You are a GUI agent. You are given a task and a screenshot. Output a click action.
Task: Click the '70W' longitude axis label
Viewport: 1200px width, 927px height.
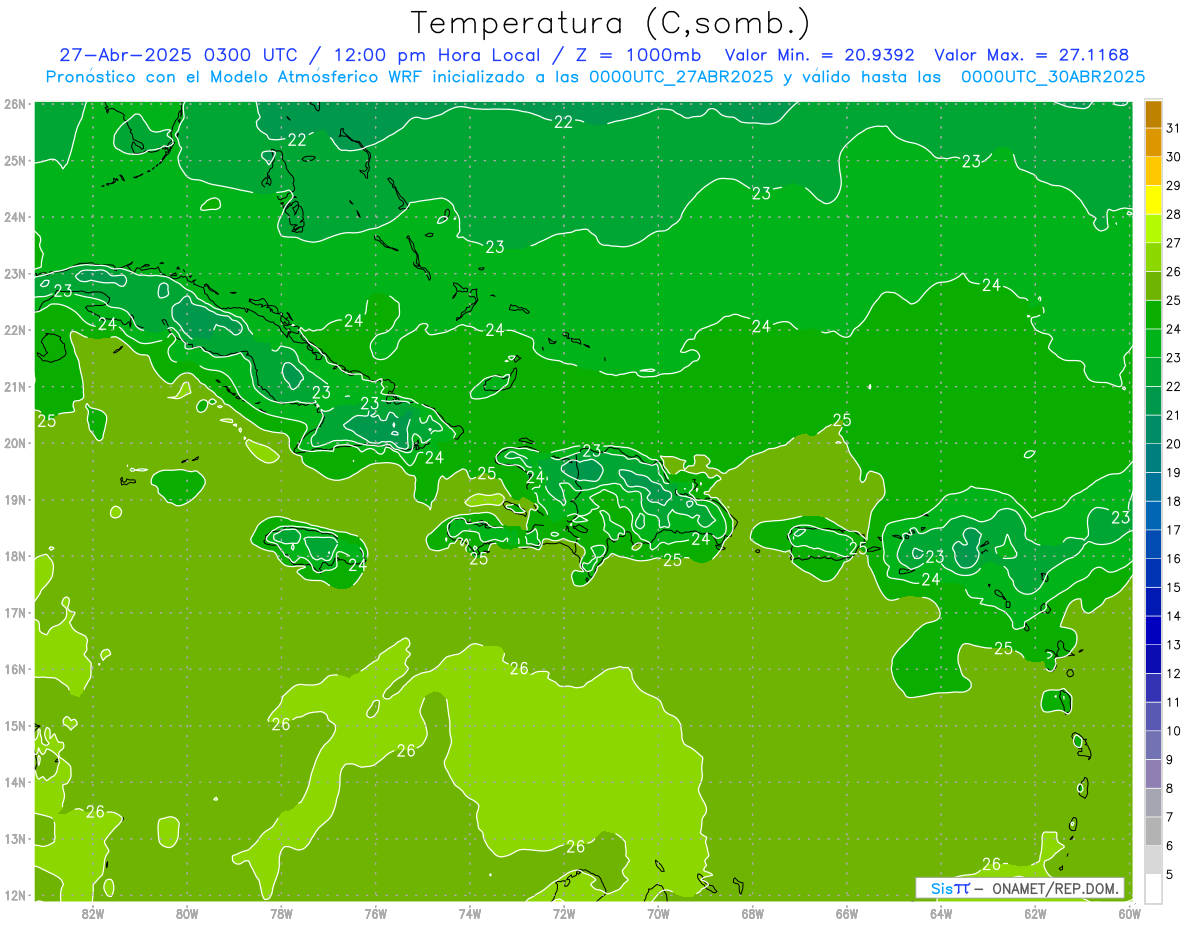tap(658, 913)
